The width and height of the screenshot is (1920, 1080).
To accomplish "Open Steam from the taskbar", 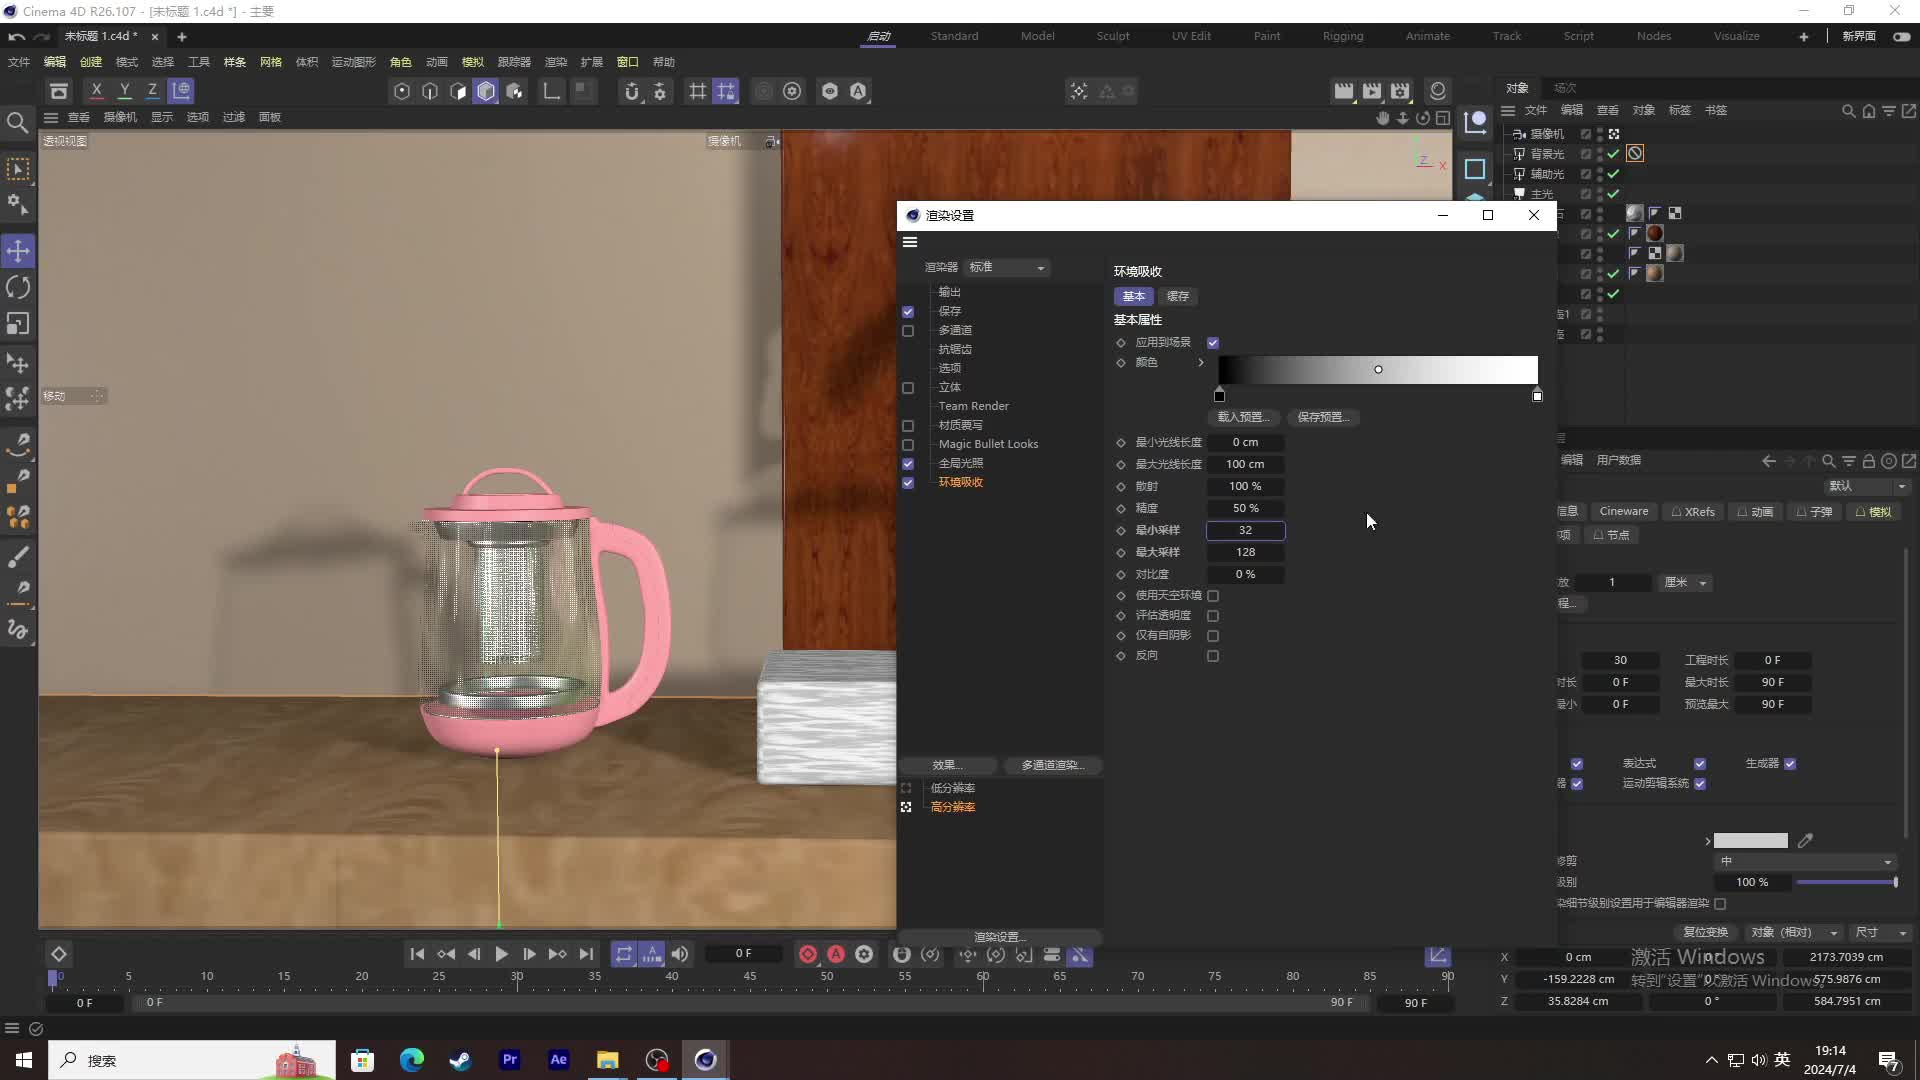I will [461, 1060].
